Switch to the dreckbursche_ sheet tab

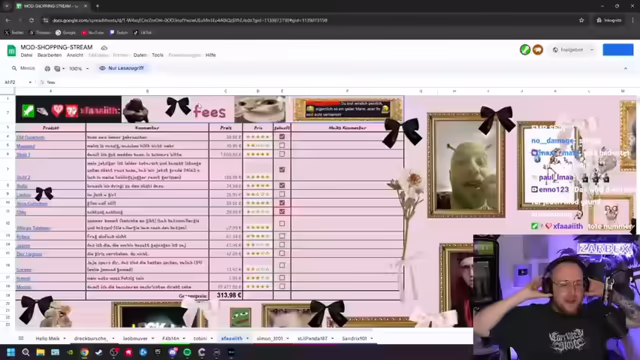coord(91,338)
